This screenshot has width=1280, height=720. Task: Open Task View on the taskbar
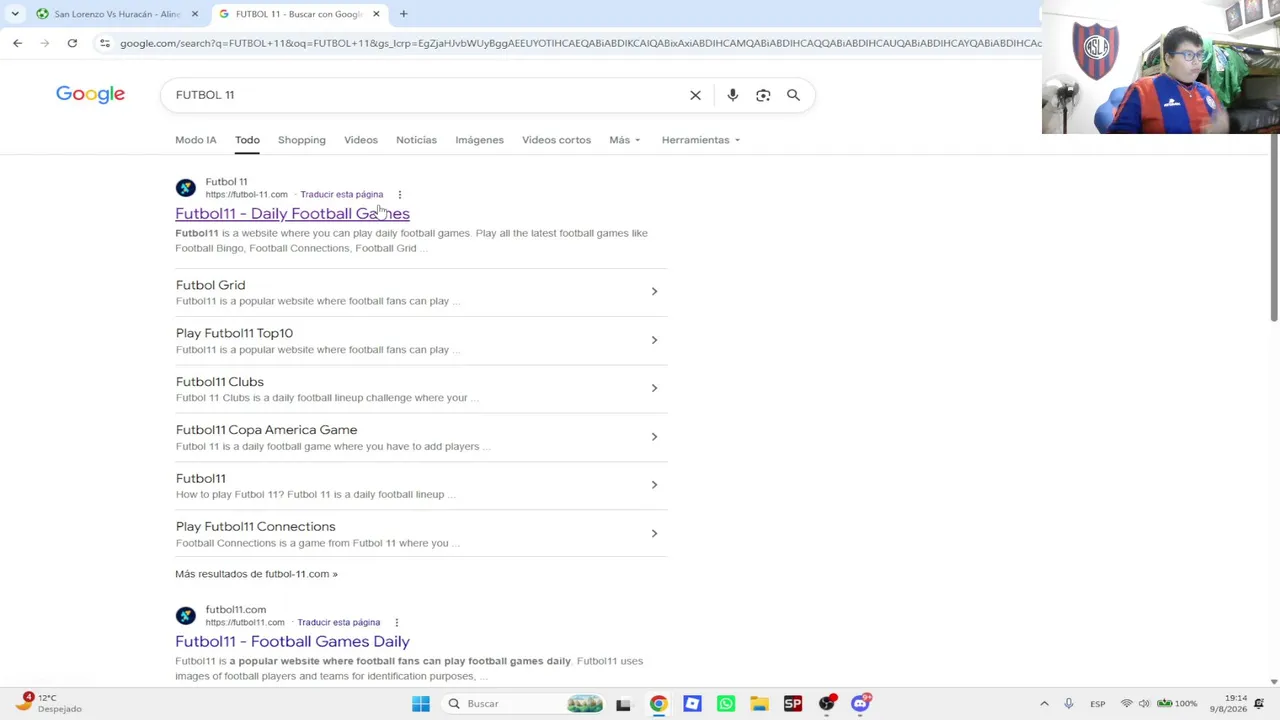tap(623, 704)
